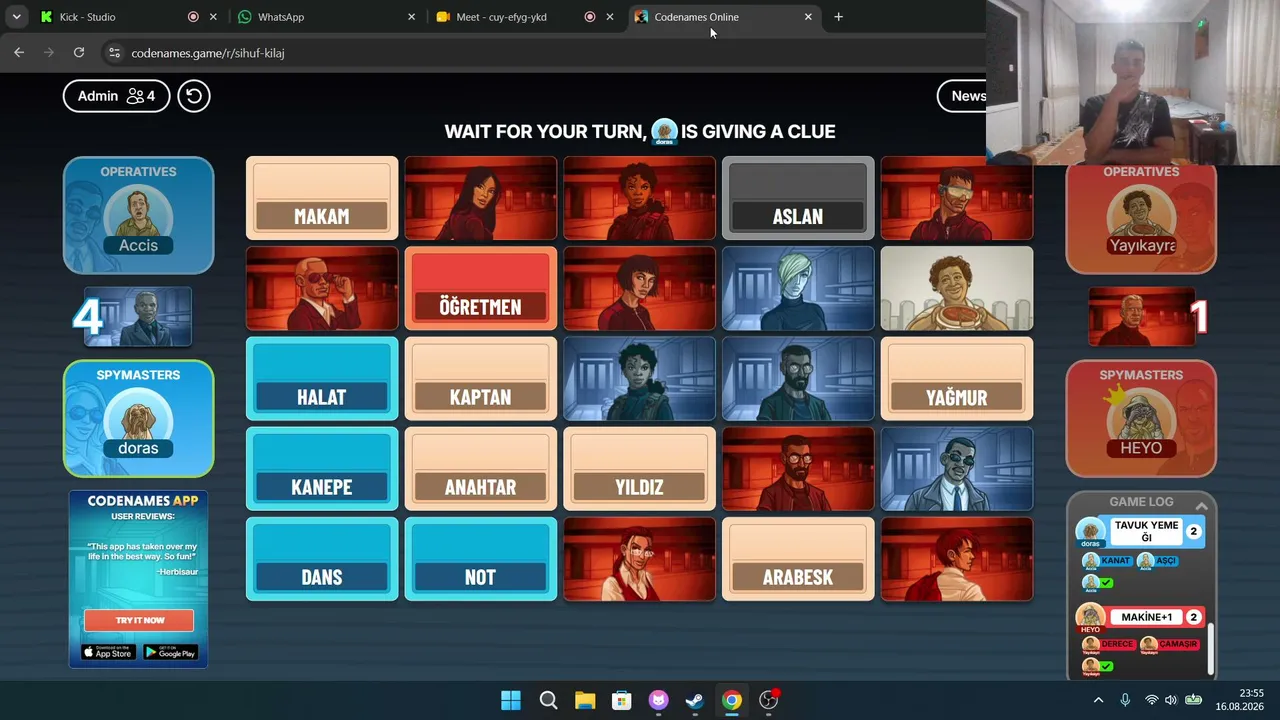
Task: Open OBS Studio from the taskbar
Action: (x=769, y=700)
